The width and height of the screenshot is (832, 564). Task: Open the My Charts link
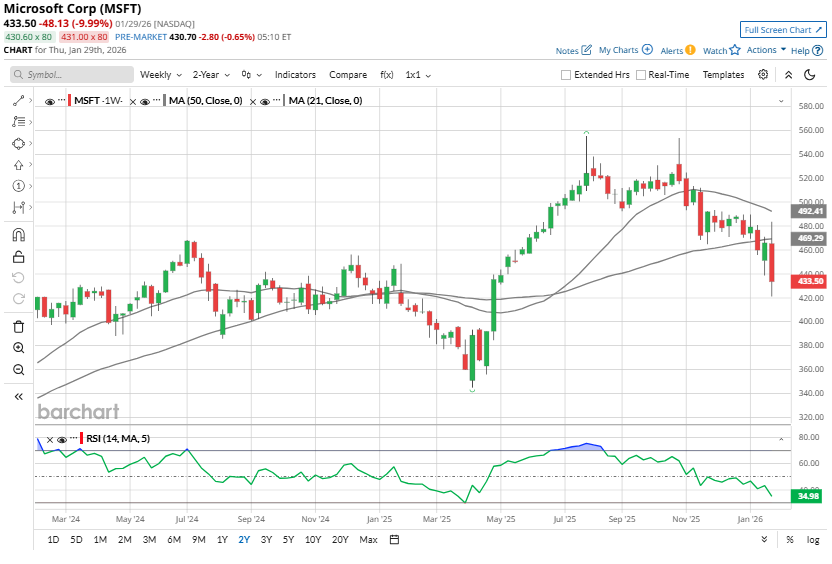[x=625, y=50]
